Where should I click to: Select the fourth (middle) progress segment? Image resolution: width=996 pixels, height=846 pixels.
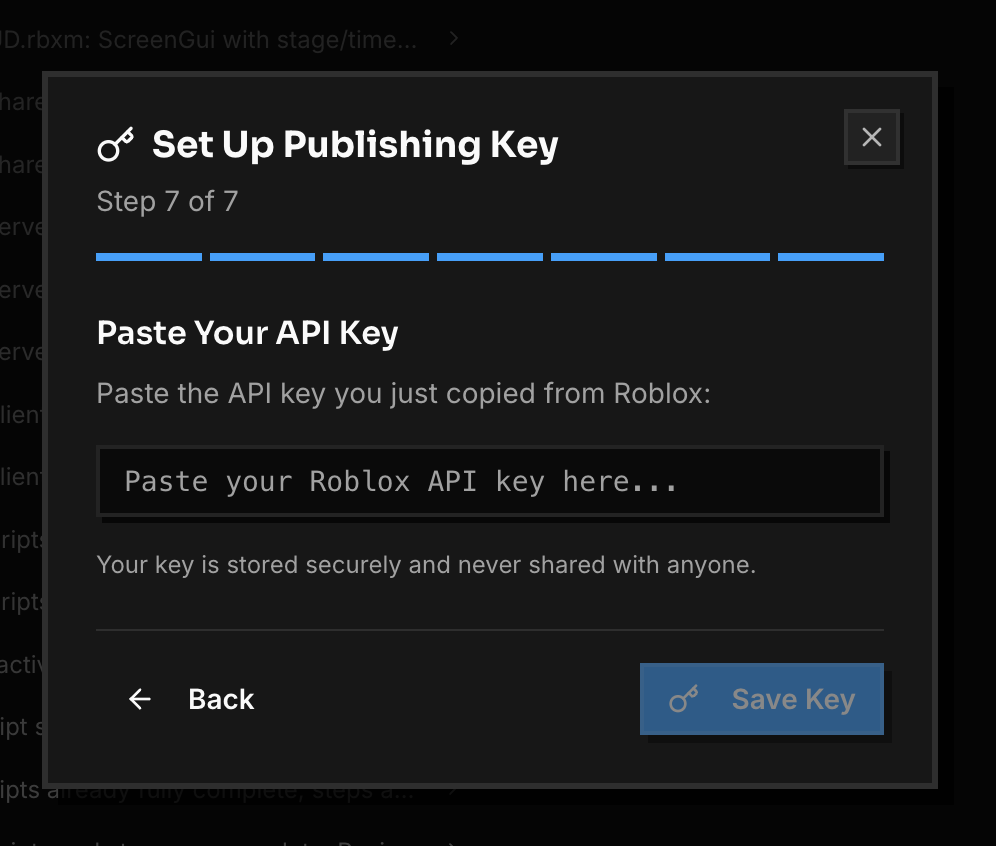(490, 257)
